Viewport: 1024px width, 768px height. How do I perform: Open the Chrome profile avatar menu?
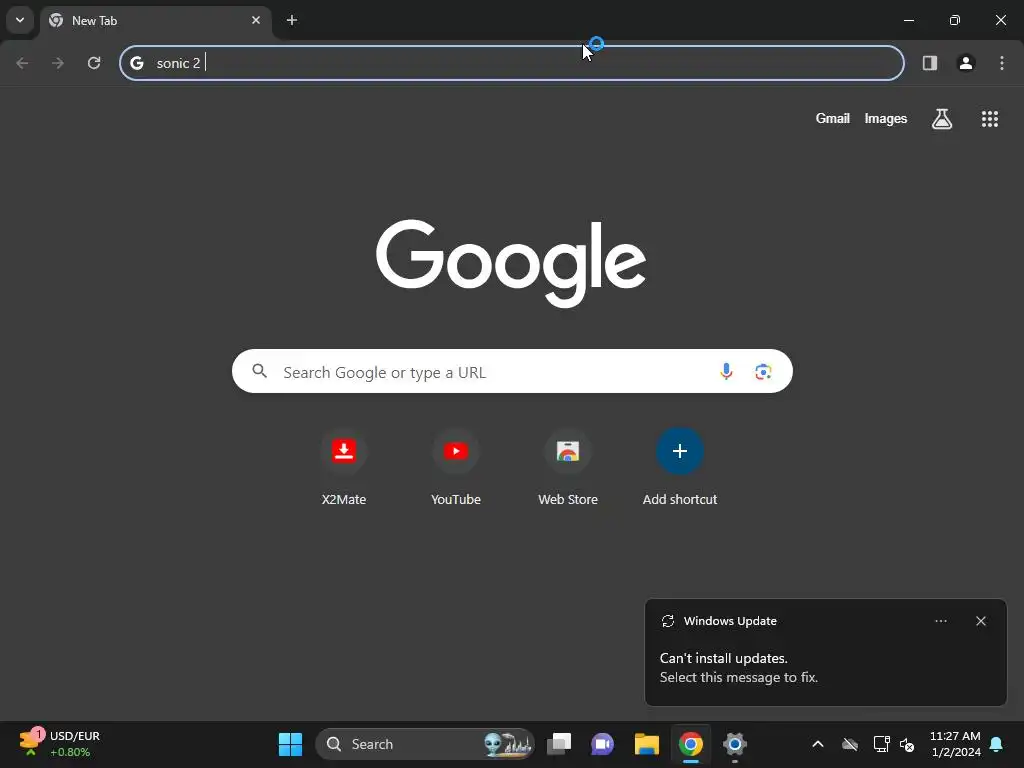[x=966, y=63]
